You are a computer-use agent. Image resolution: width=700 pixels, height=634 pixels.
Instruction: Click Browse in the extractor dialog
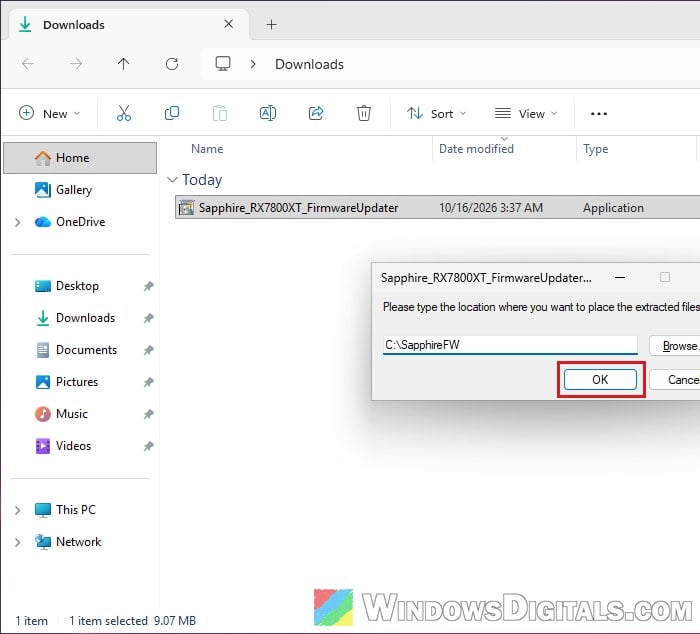tap(675, 346)
